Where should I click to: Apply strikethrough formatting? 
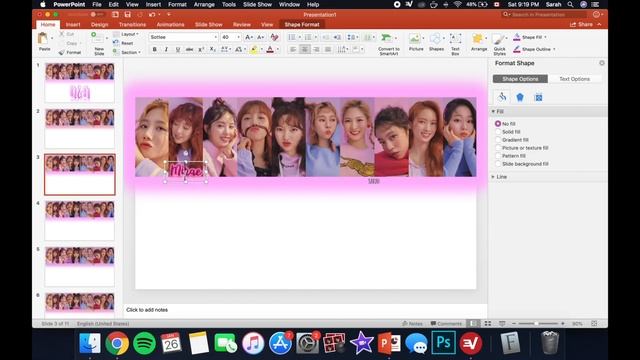(x=189, y=49)
